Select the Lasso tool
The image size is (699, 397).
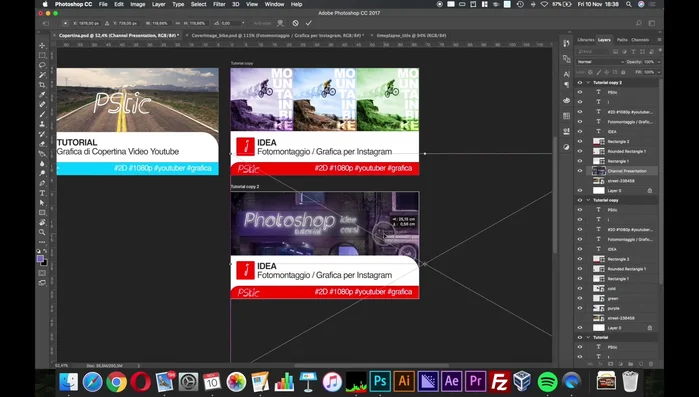pyautogui.click(x=42, y=65)
